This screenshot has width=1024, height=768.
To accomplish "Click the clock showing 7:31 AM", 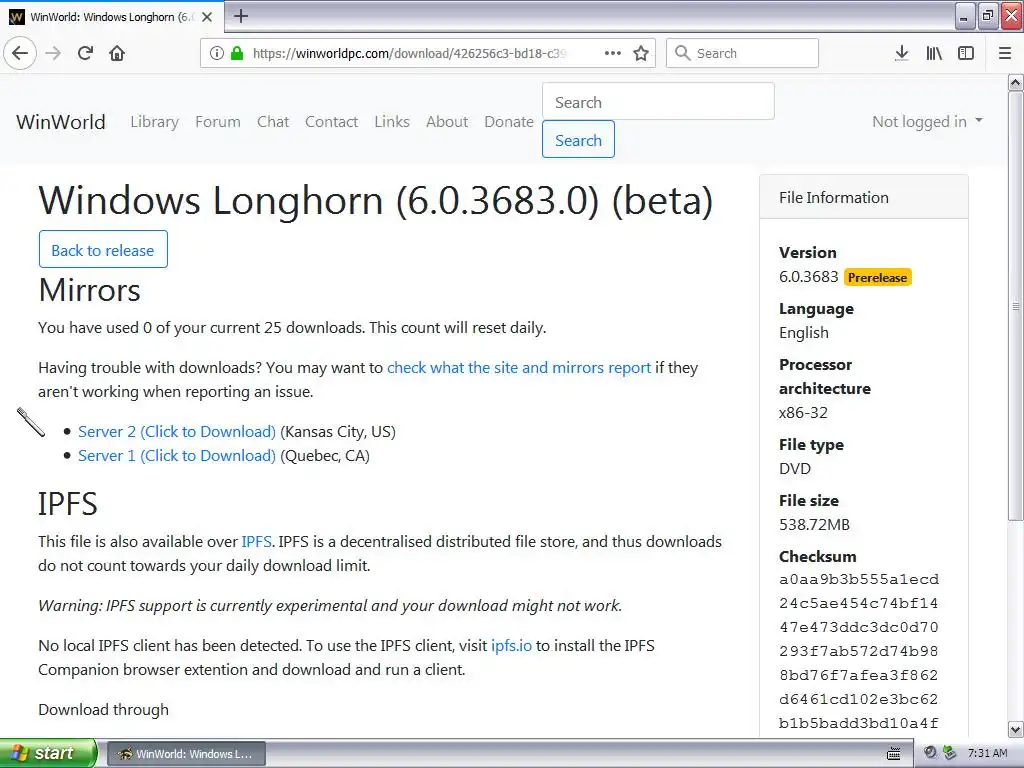I will [987, 753].
